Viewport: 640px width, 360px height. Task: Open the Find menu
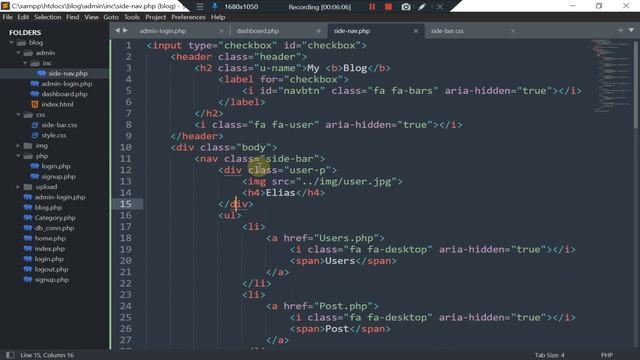point(73,17)
